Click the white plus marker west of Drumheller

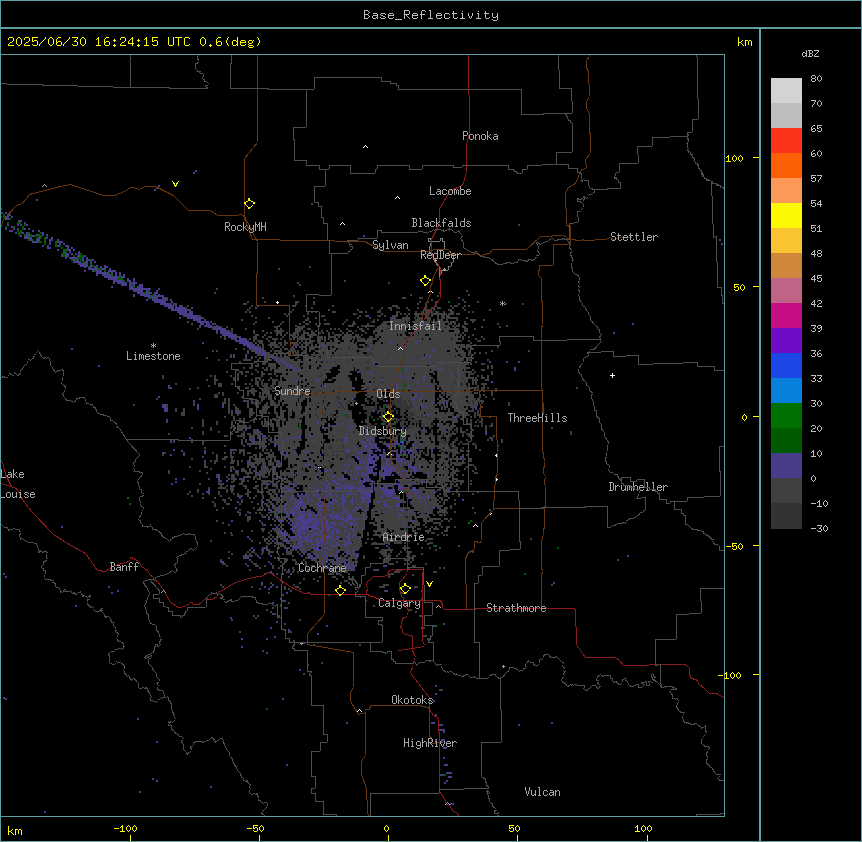point(612,375)
